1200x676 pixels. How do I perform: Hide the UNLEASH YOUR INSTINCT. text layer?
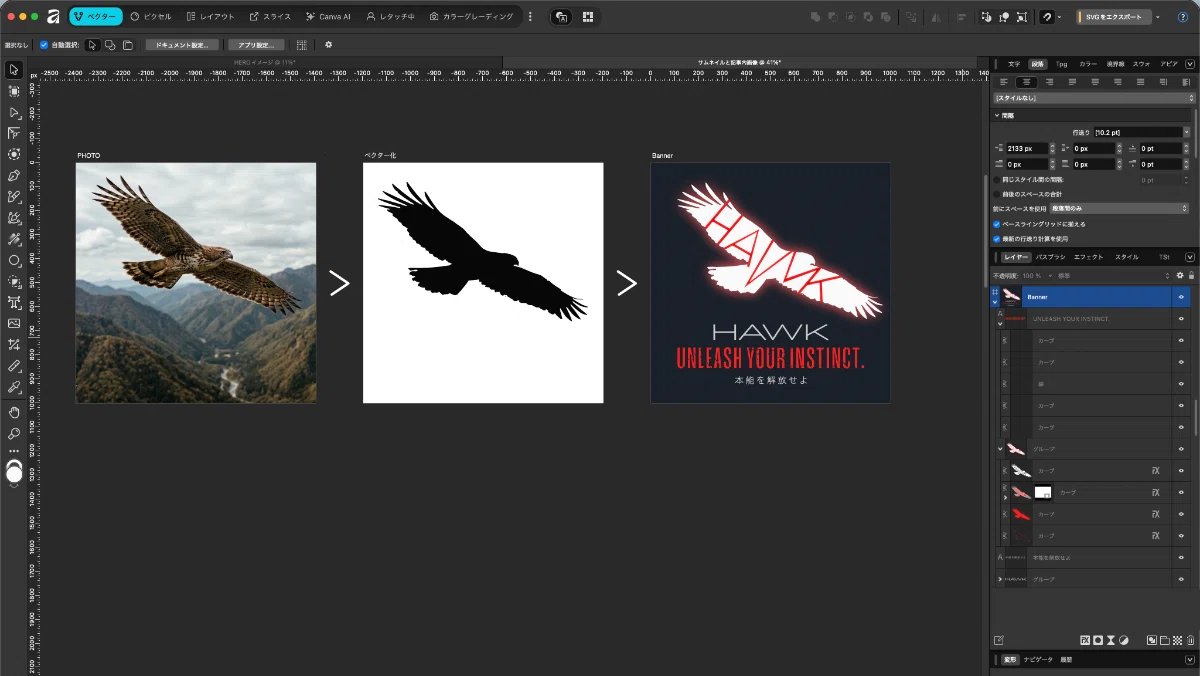click(1181, 319)
